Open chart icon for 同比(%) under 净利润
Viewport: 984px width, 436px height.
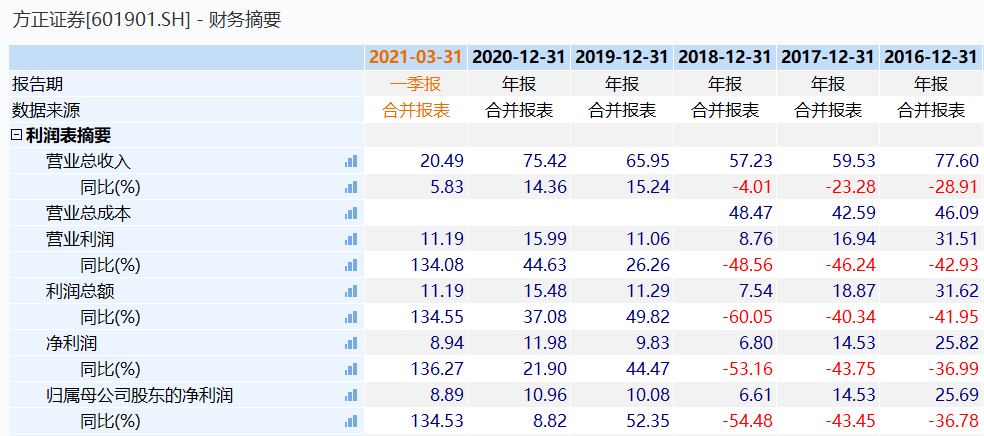tap(351, 370)
